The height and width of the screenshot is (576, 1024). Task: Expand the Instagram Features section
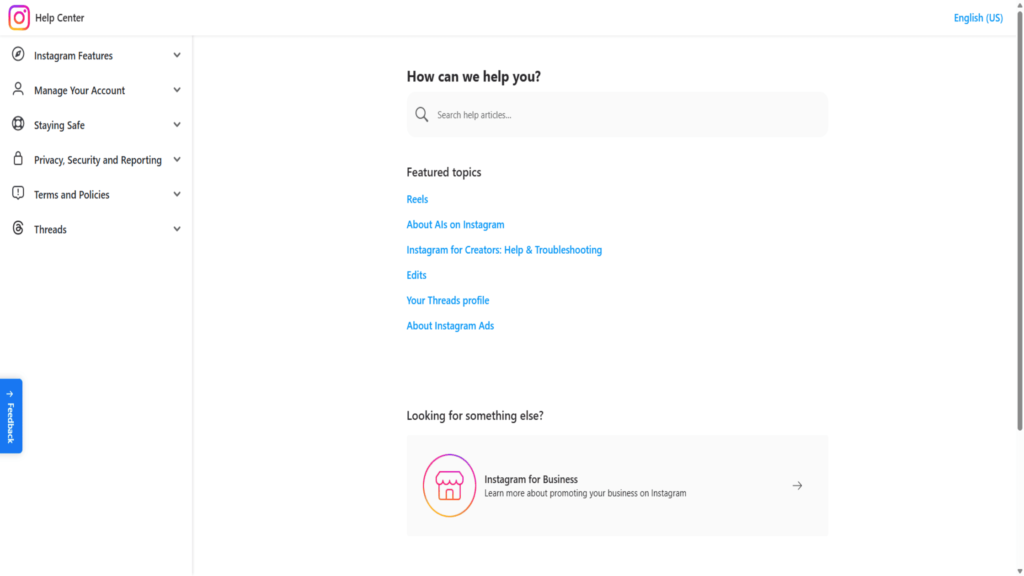[x=177, y=54]
